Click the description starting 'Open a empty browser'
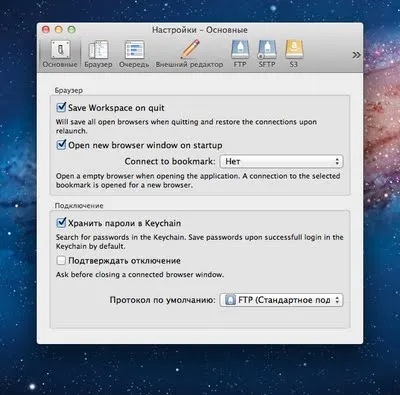The height and width of the screenshot is (395, 400). (x=198, y=180)
